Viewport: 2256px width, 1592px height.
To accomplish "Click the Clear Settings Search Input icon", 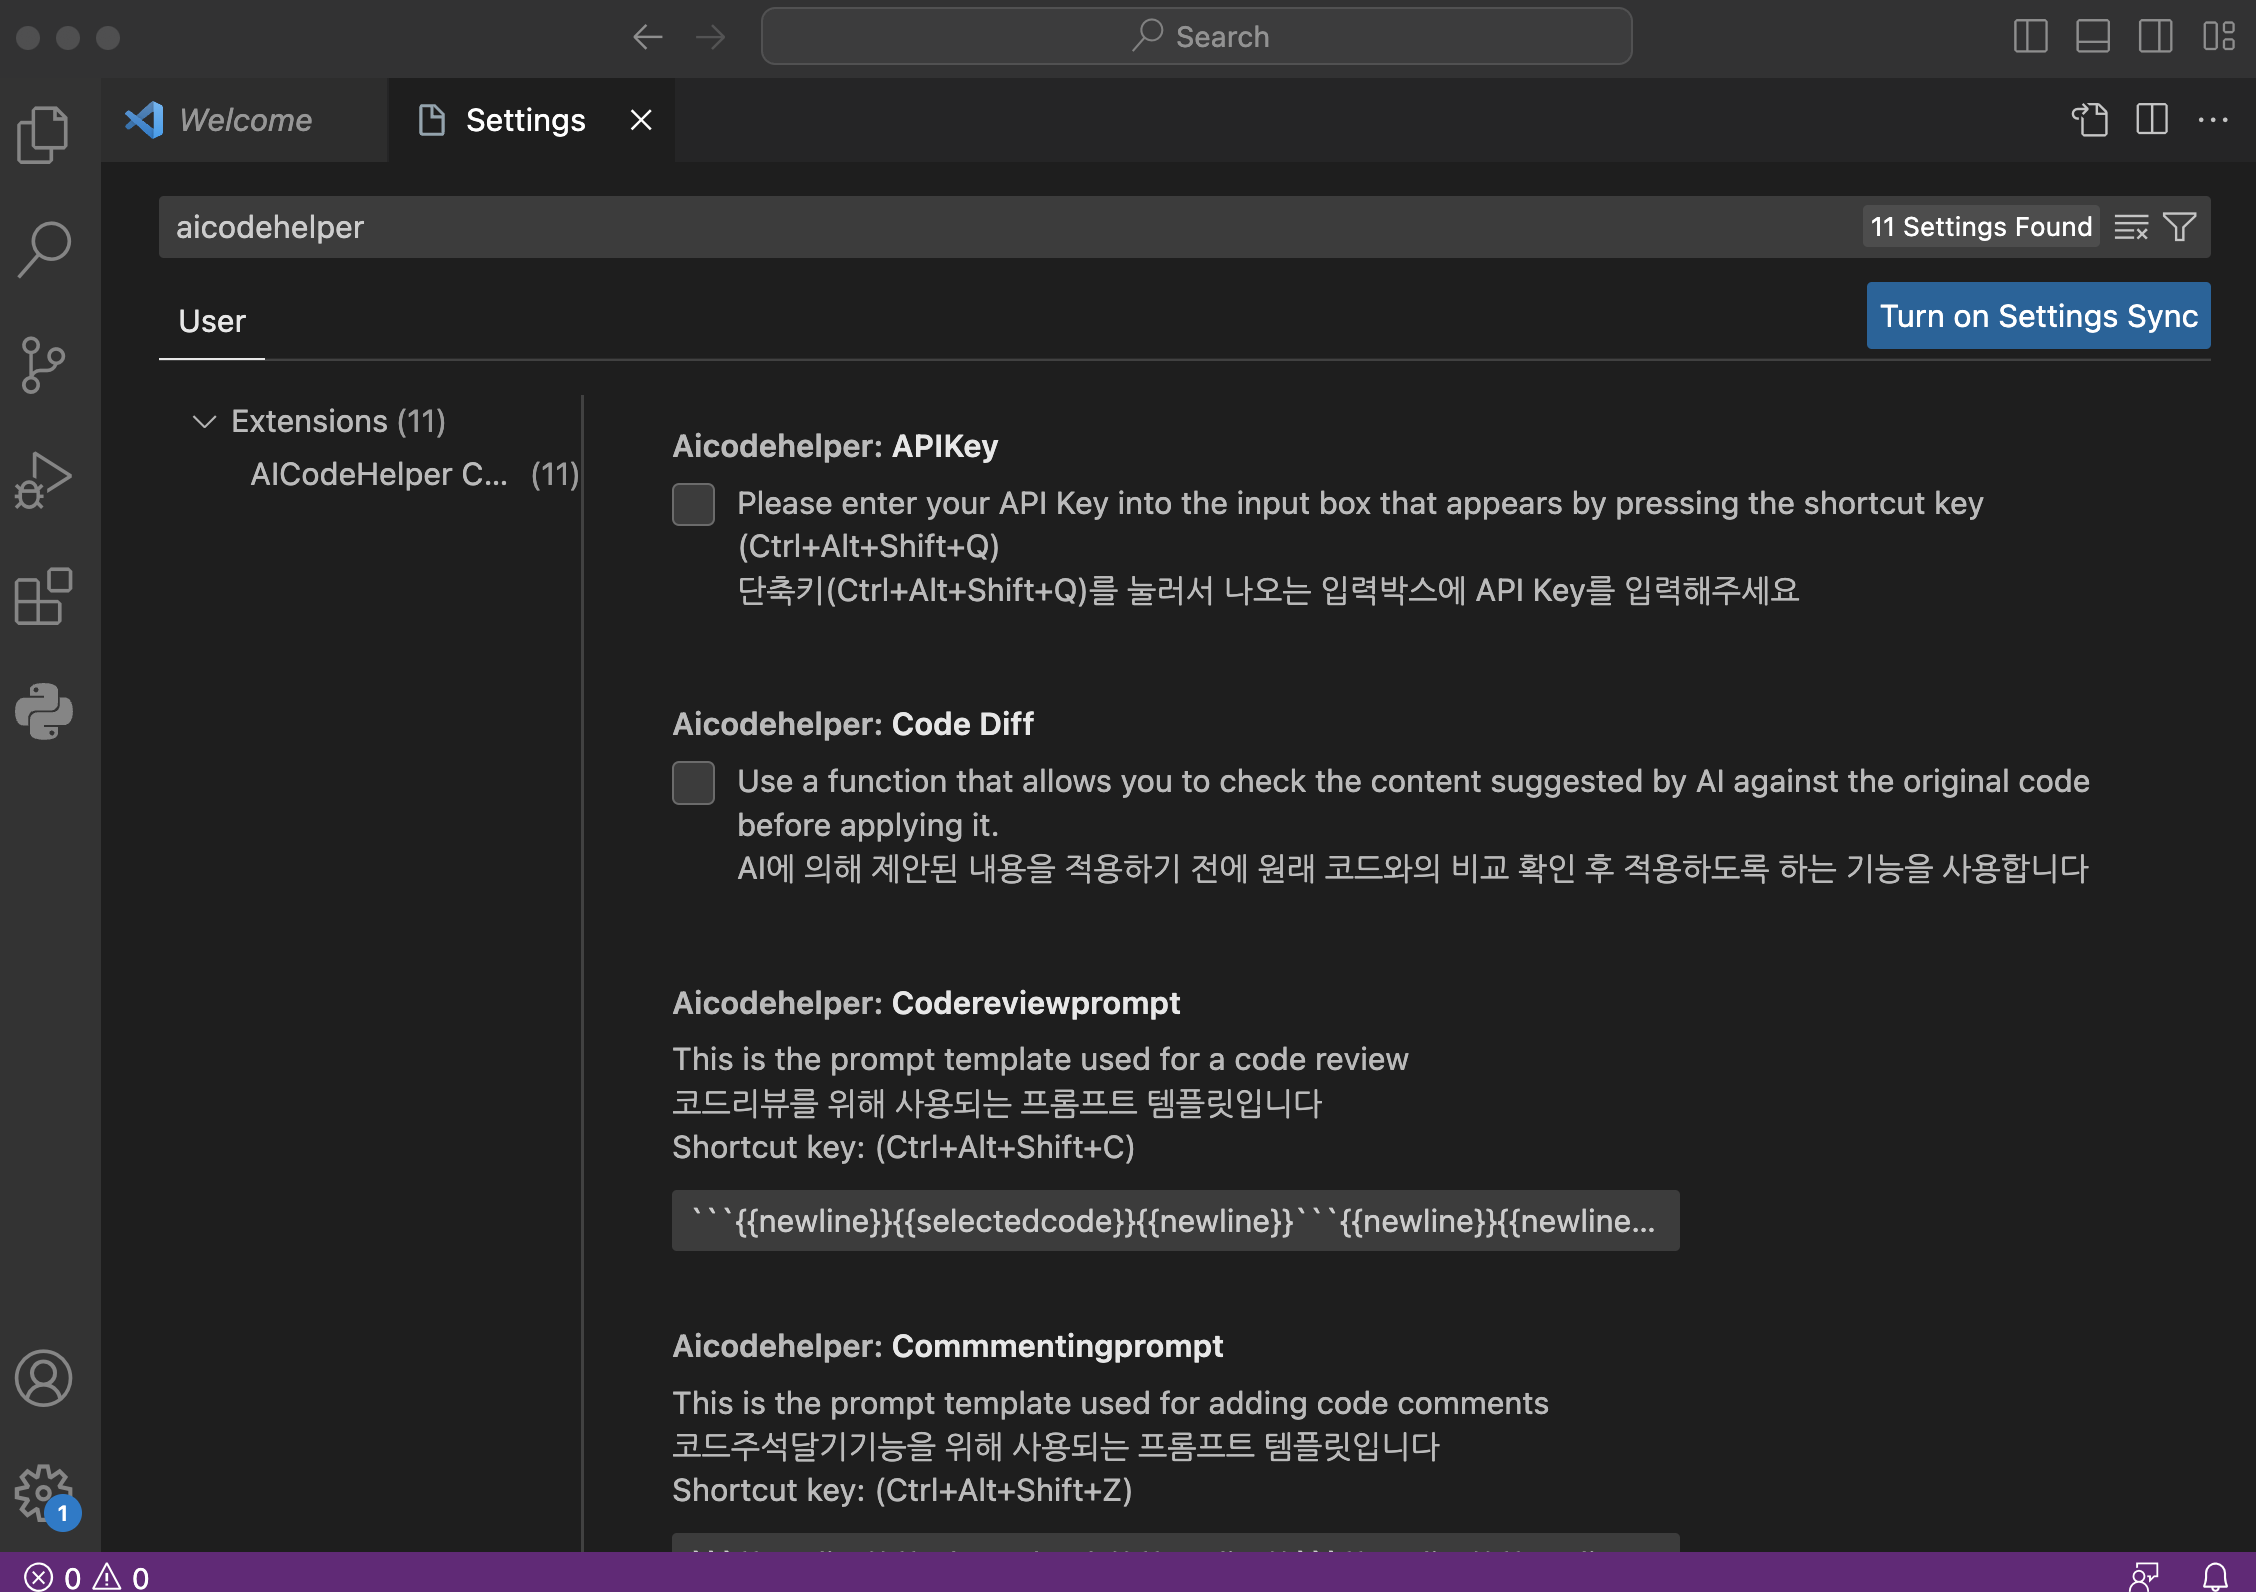I will (2131, 227).
